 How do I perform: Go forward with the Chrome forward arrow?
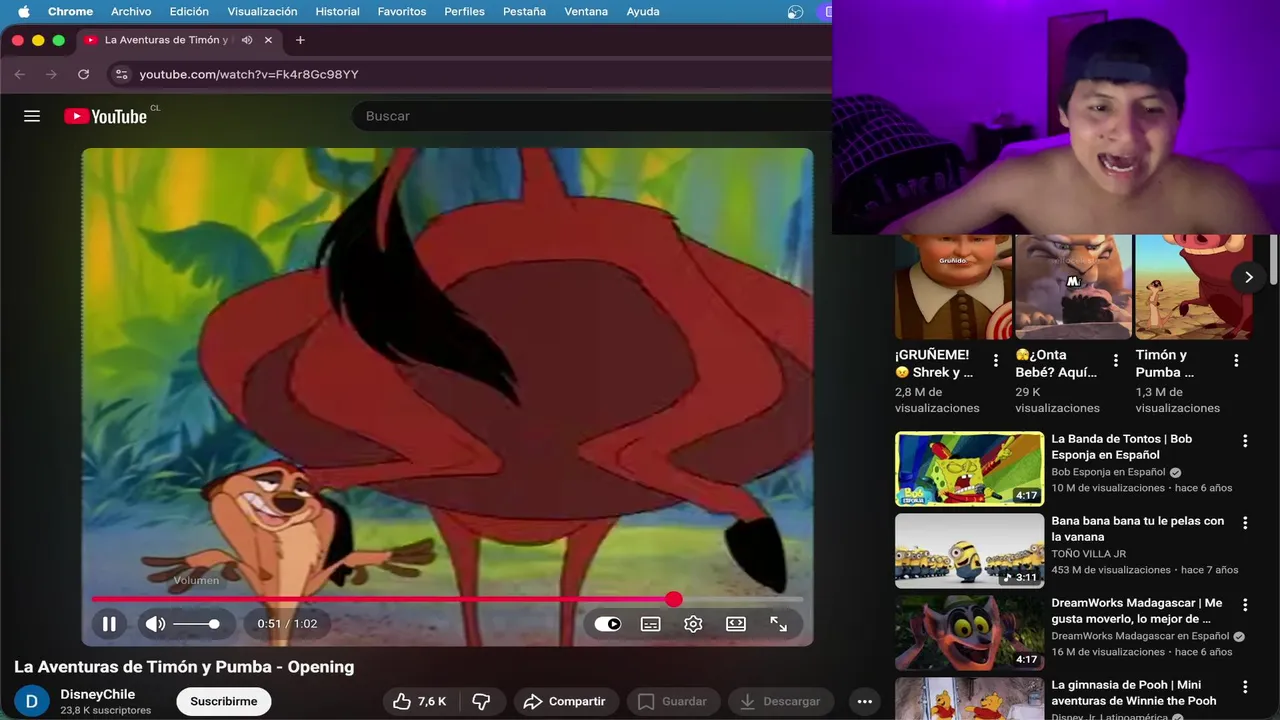[x=52, y=74]
